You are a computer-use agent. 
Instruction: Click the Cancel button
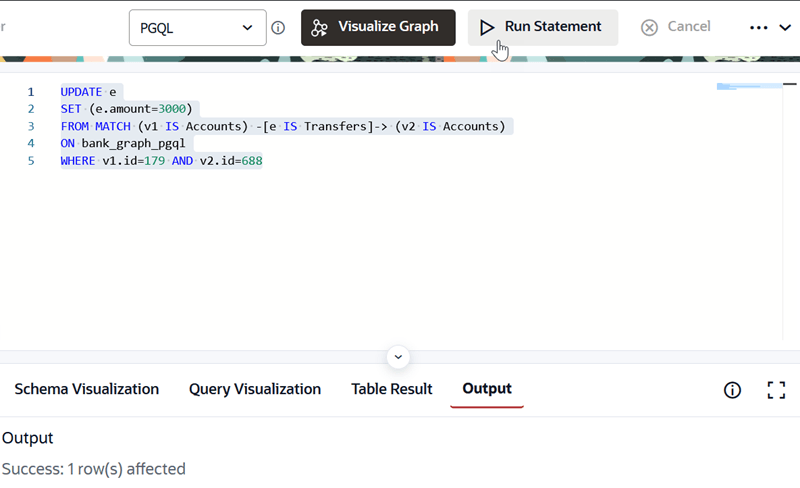[676, 27]
